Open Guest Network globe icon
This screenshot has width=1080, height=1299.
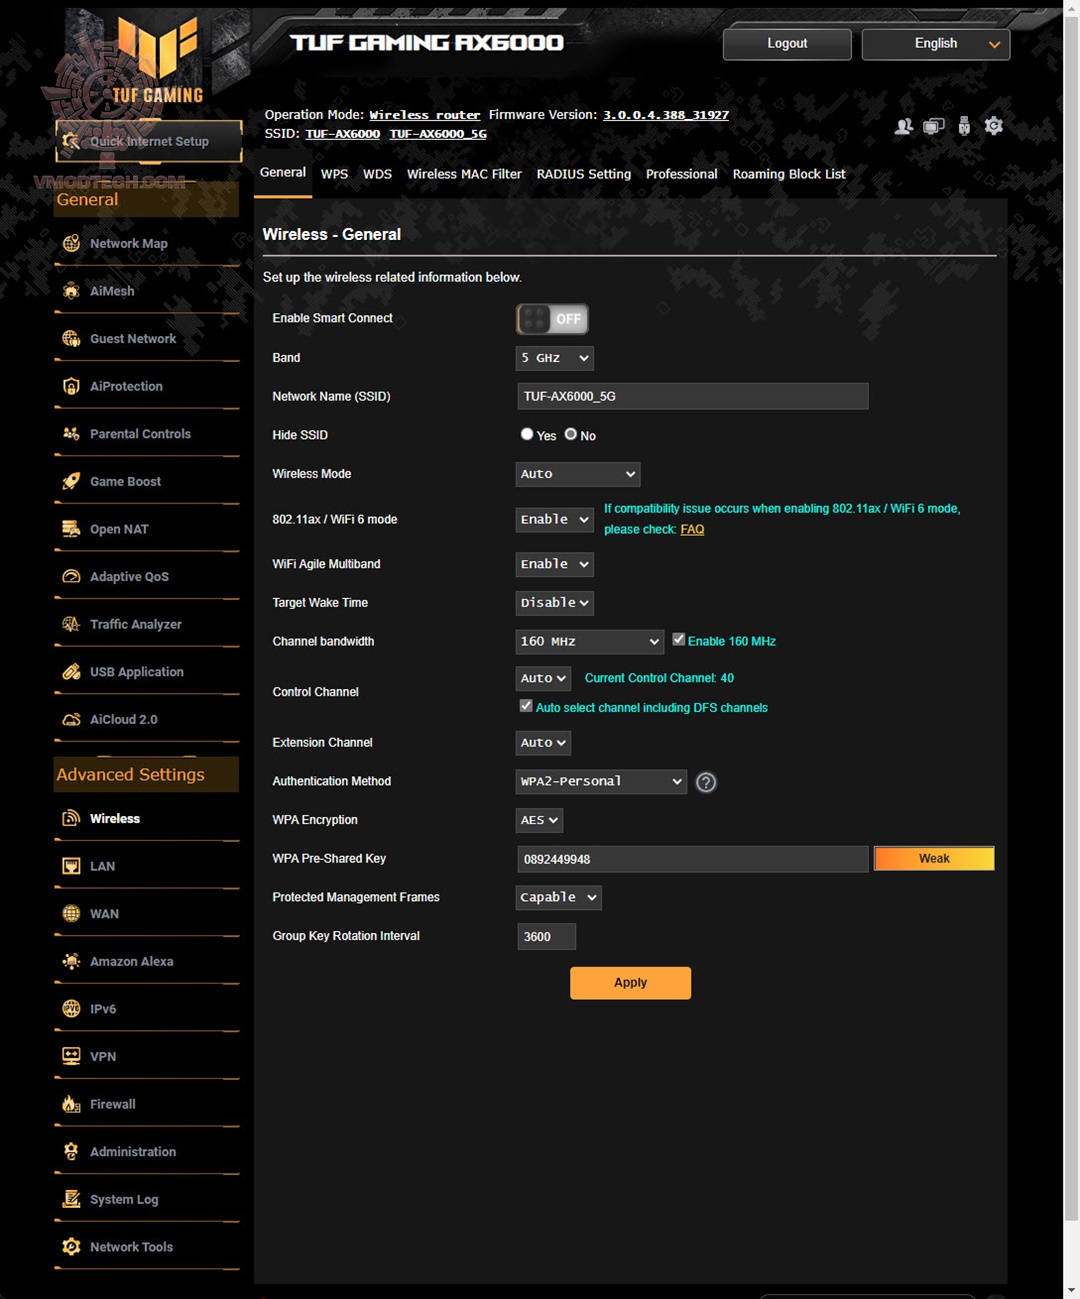coord(71,338)
